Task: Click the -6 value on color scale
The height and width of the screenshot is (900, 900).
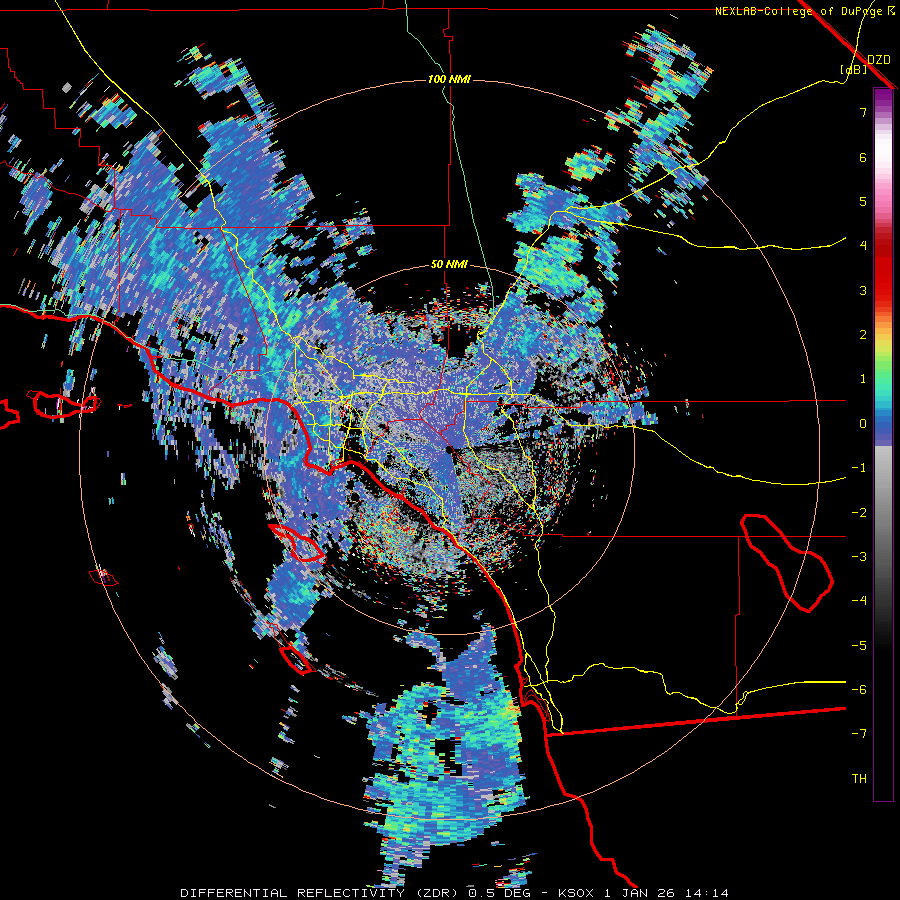Action: point(859,690)
